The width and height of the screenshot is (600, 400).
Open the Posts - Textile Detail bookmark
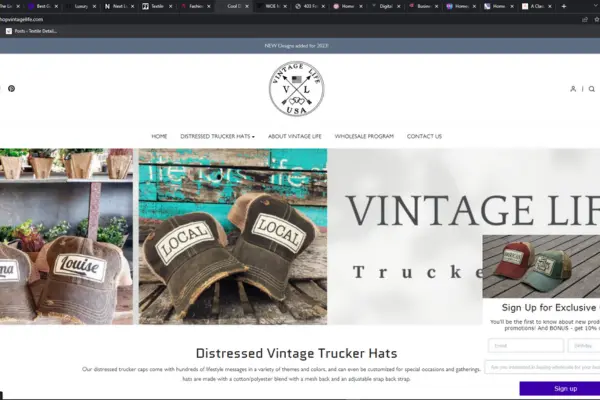(x=32, y=31)
